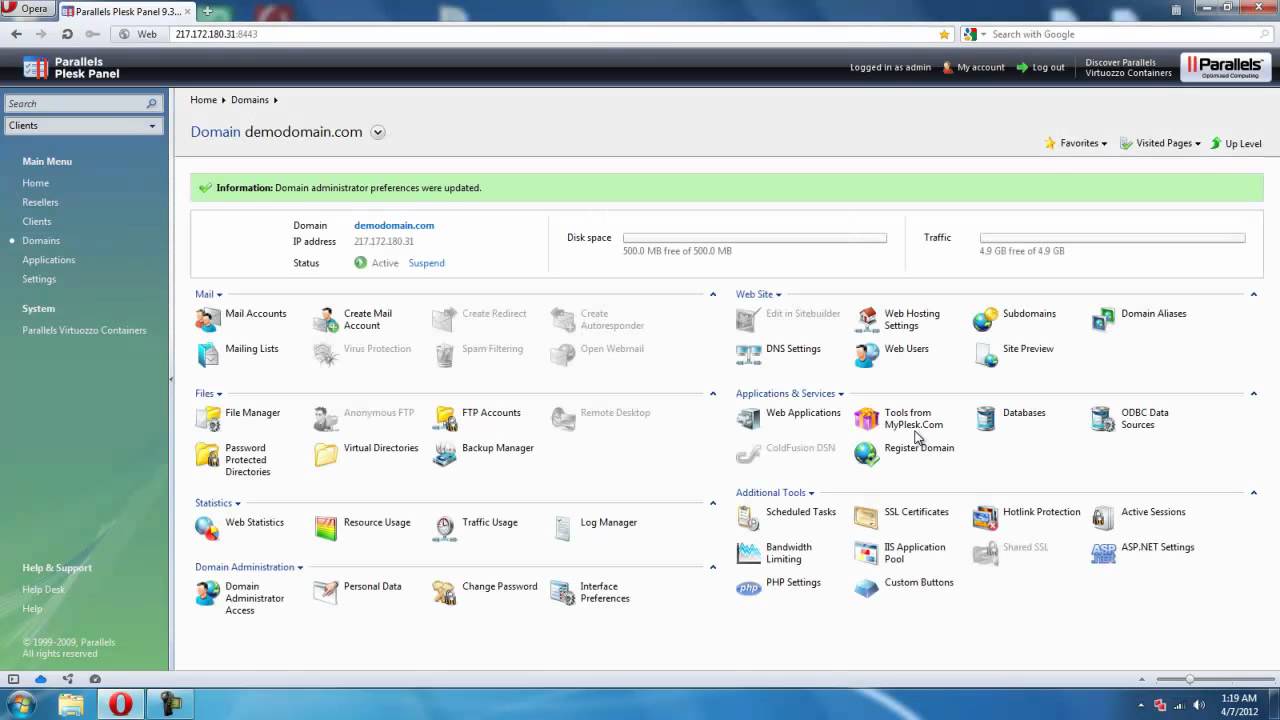
Task: Open the Databases icon
Action: pos(986,418)
